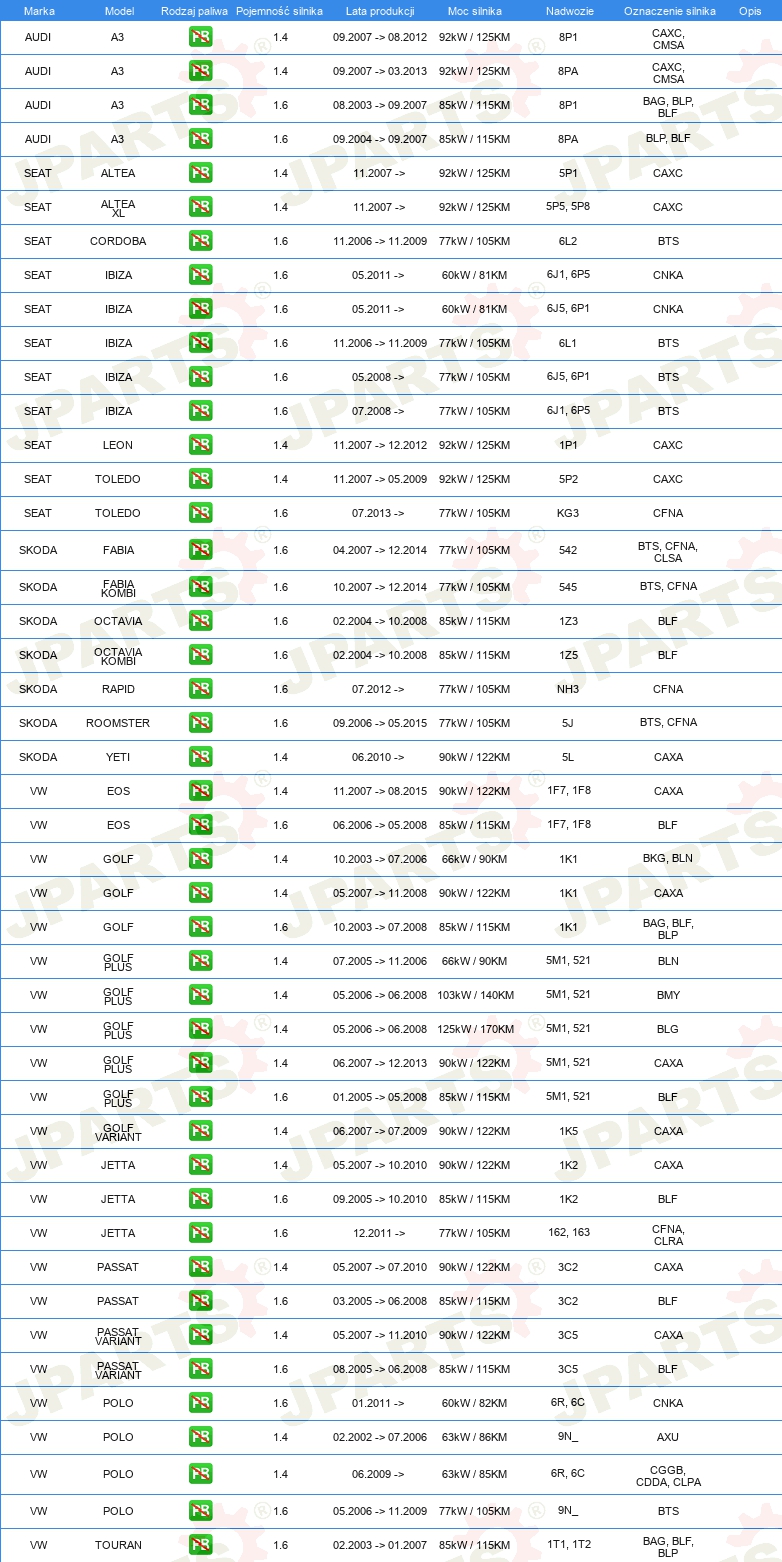The height and width of the screenshot is (1562, 782).
Task: Select the fuel icon in SKODA RAPID row
Action: [200, 689]
